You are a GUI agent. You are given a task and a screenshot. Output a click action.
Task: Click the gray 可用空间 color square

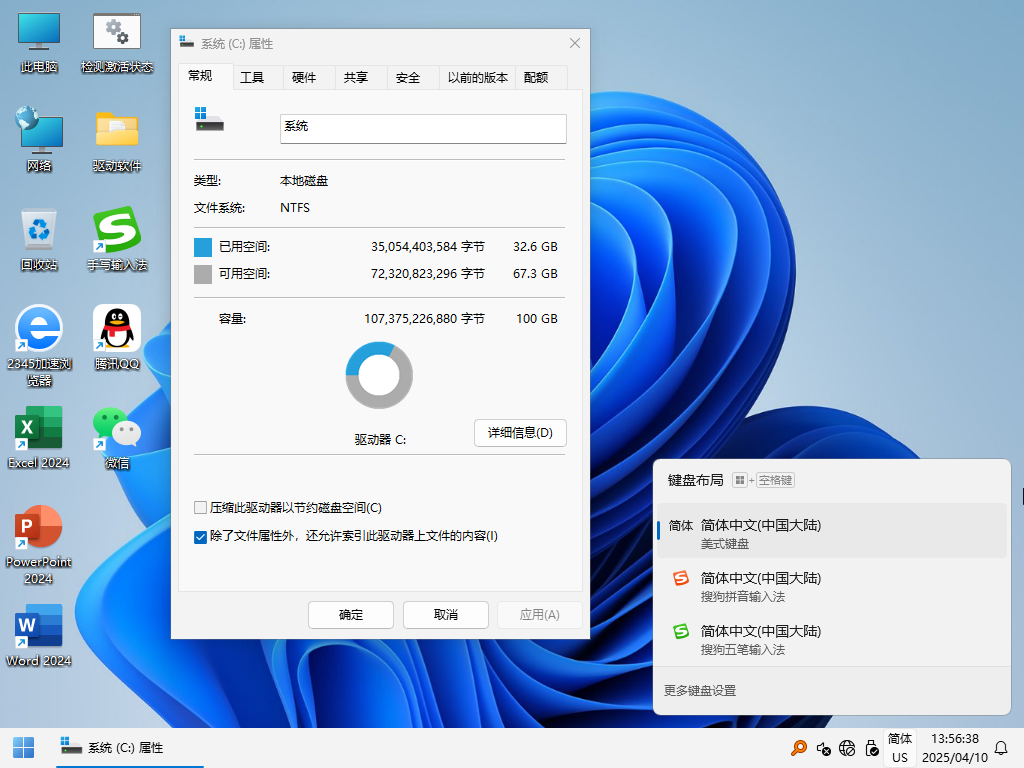(x=203, y=274)
